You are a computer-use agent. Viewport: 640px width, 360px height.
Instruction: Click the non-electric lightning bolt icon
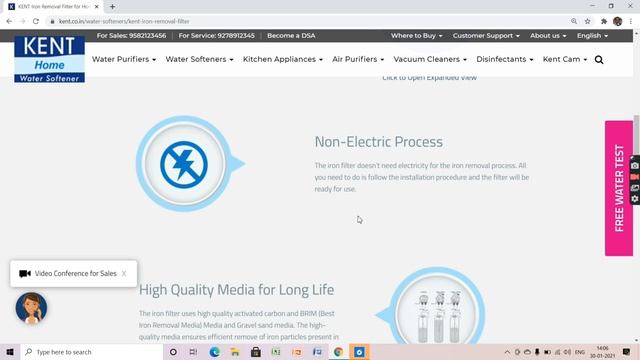point(184,164)
